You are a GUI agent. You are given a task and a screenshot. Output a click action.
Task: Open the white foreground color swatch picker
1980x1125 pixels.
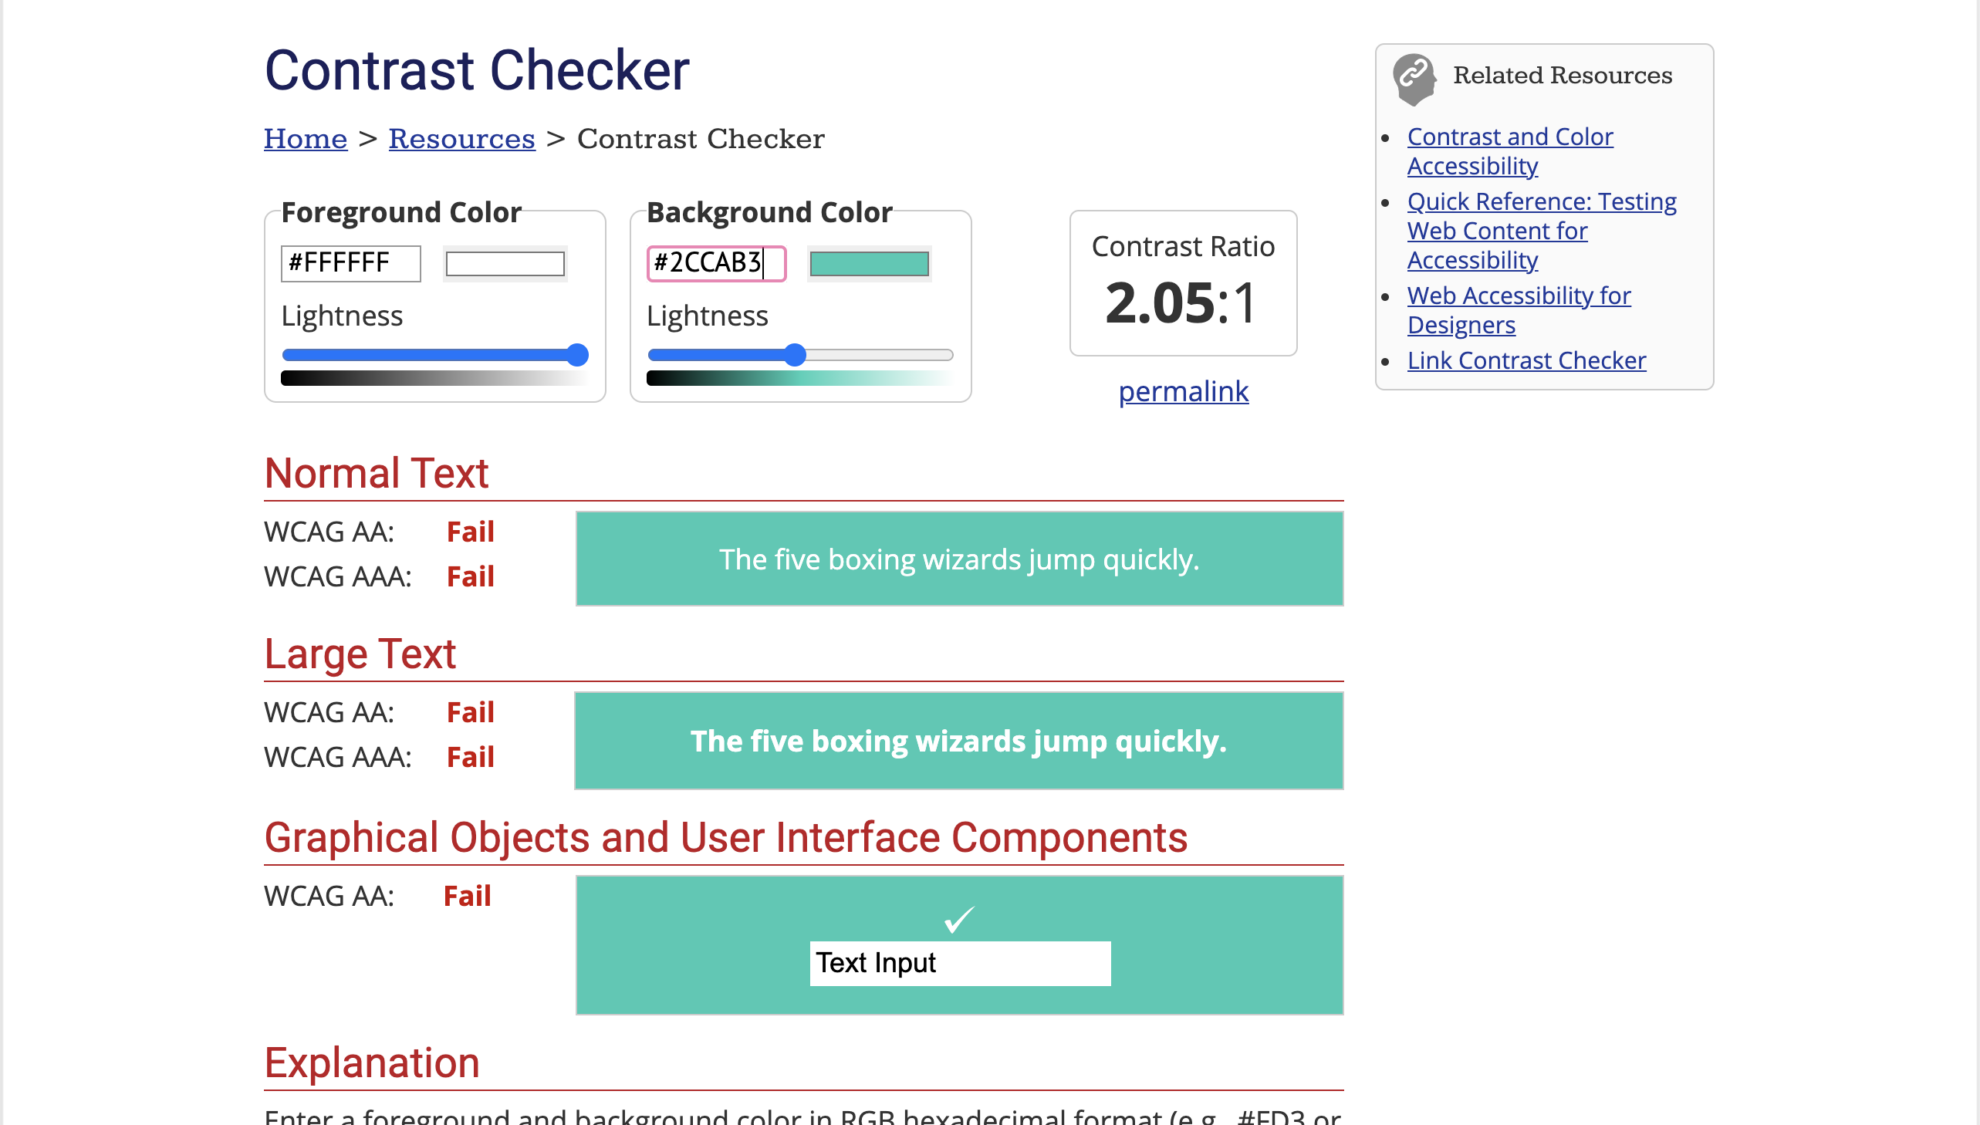click(505, 263)
